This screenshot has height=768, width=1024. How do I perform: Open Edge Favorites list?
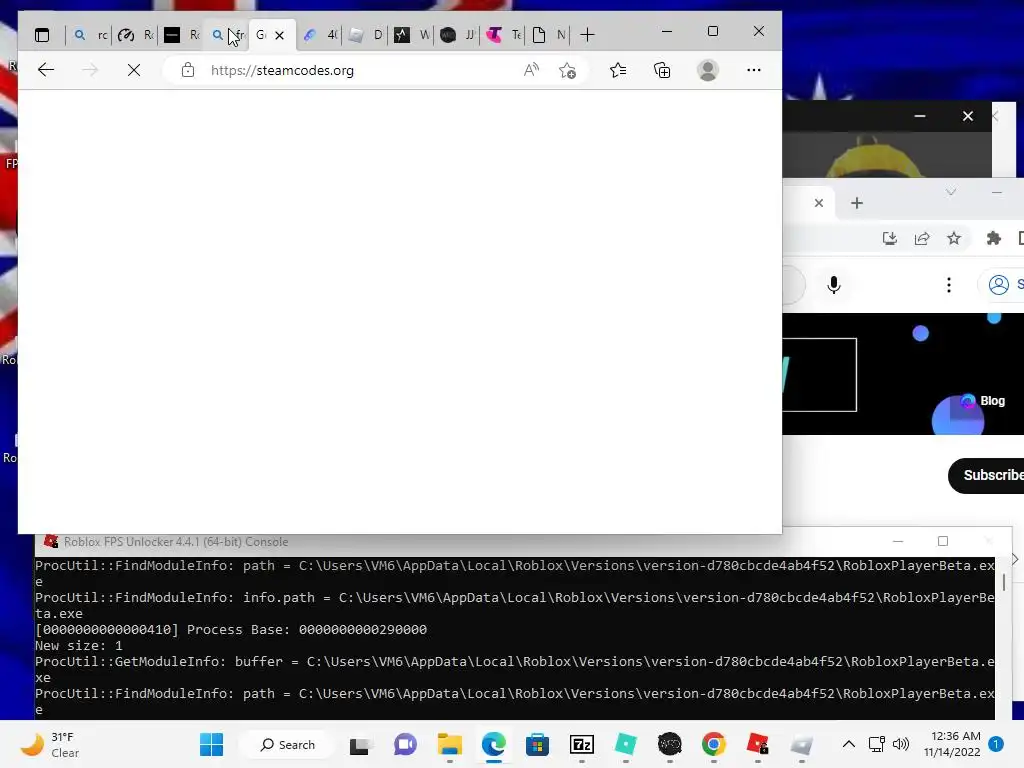point(618,70)
